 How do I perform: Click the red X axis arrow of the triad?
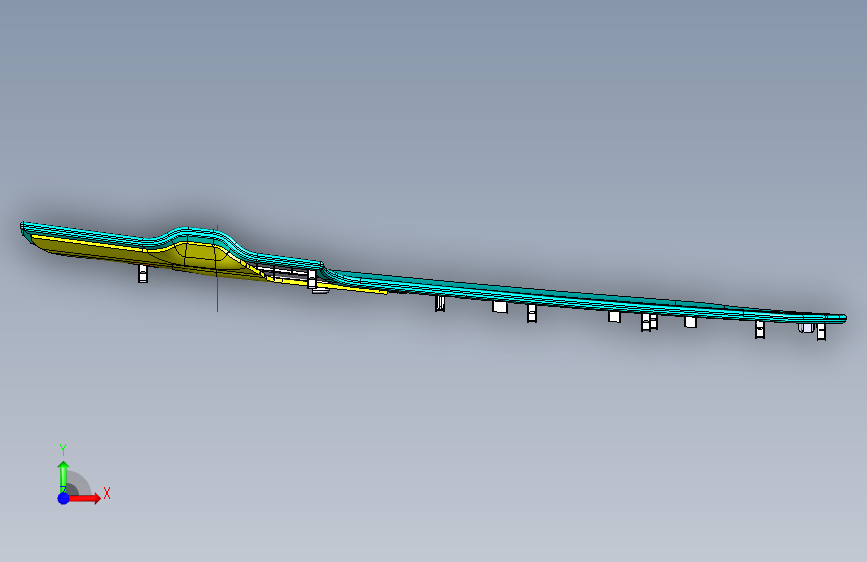84,498
